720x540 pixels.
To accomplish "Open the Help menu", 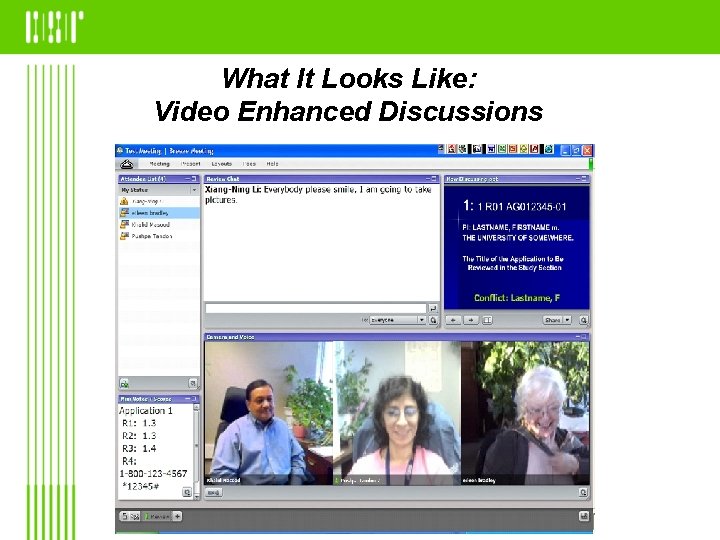I will click(272, 164).
